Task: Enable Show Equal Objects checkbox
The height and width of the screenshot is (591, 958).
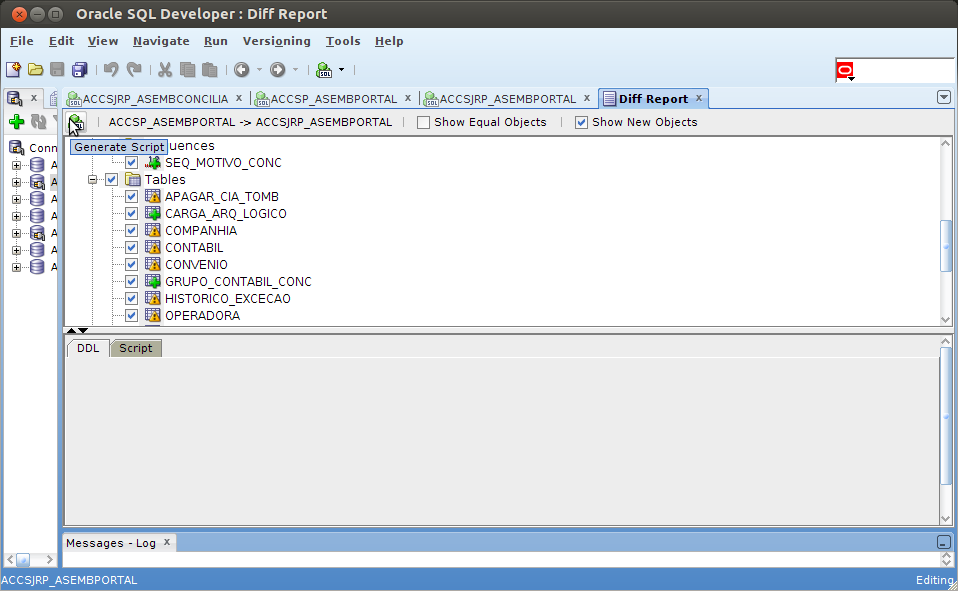Action: (423, 122)
